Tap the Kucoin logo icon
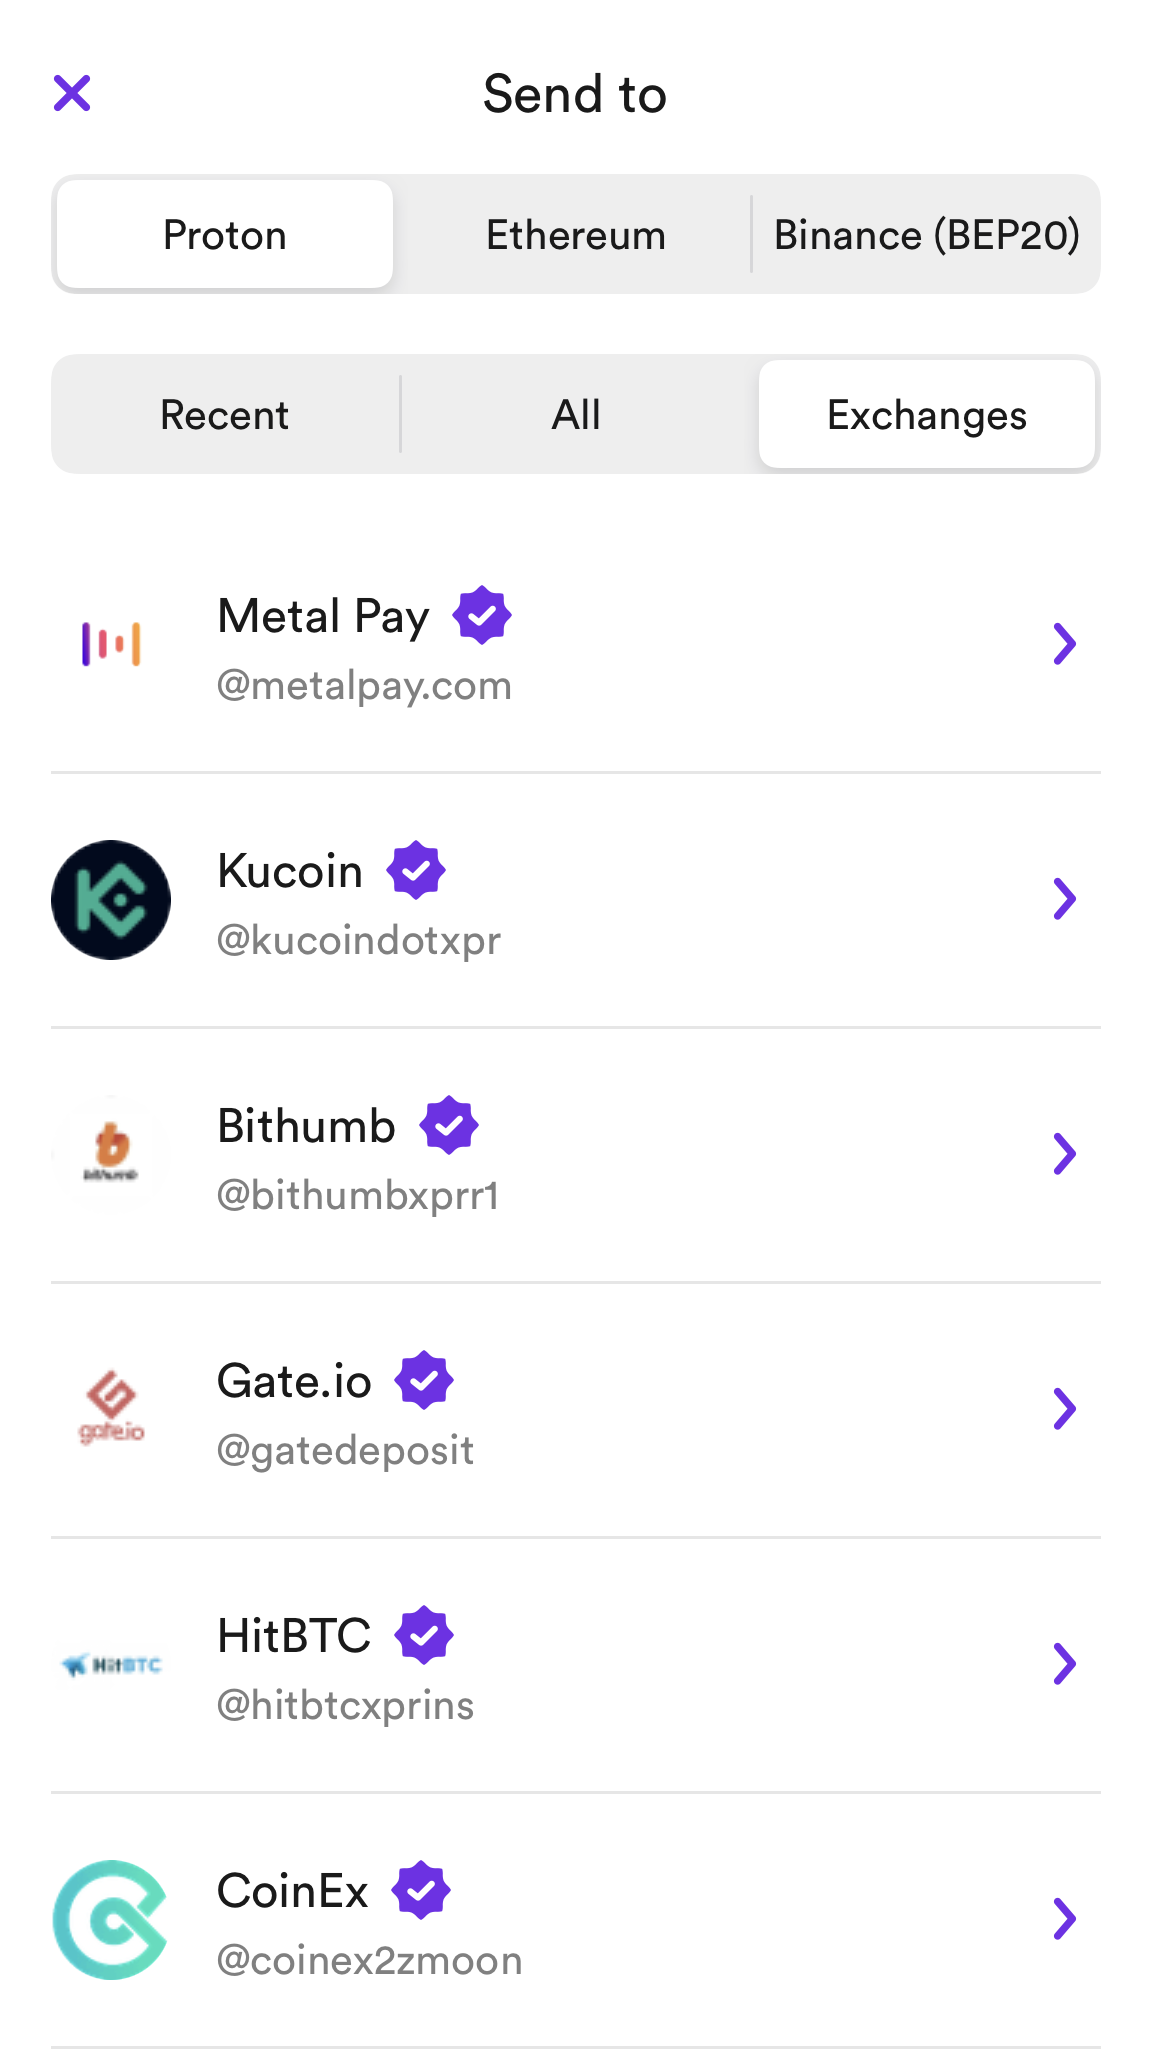 click(x=111, y=899)
